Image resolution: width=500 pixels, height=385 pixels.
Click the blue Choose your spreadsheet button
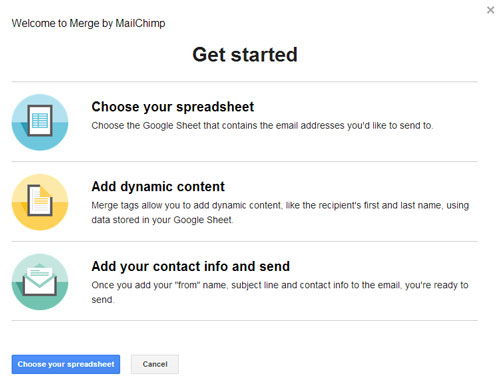pos(66,364)
